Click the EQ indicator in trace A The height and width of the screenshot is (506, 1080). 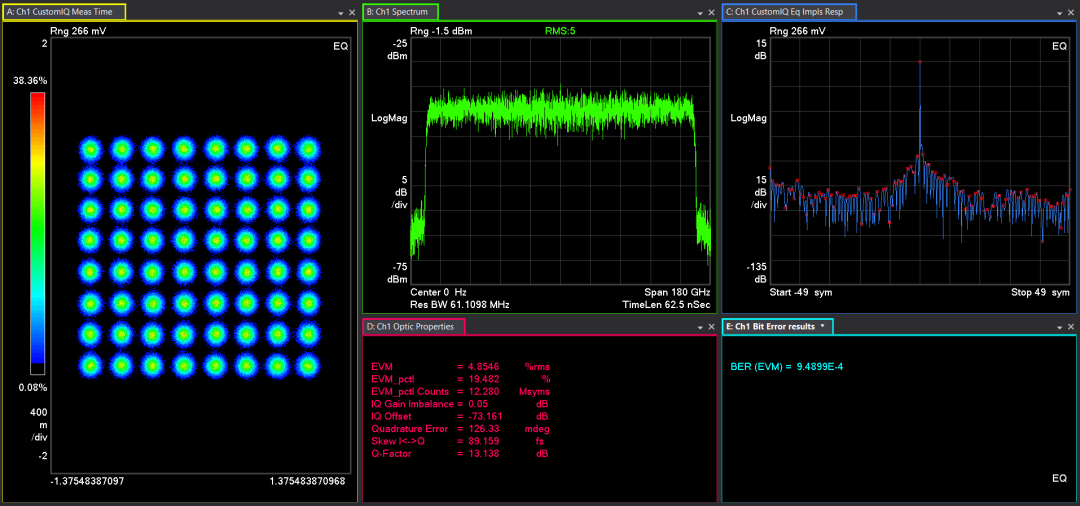coord(340,46)
